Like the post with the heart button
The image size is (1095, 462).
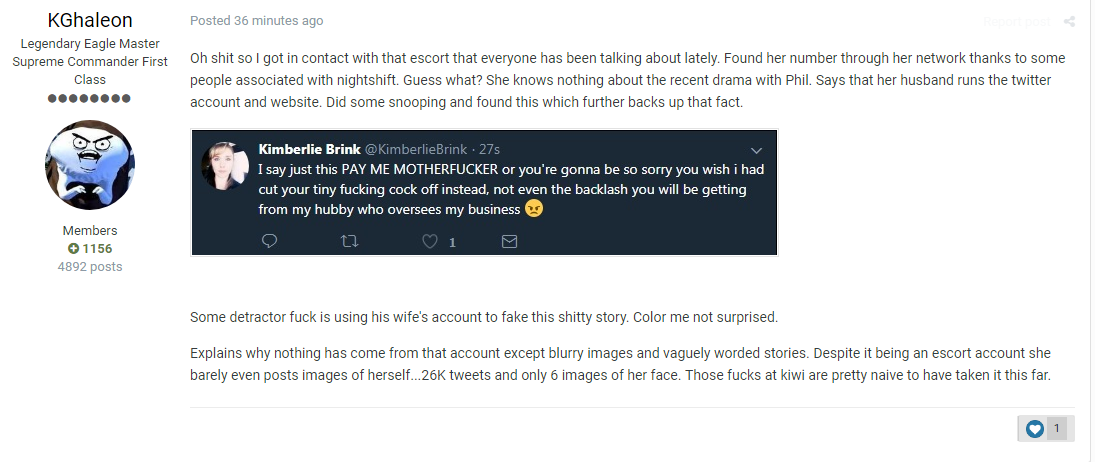point(1035,429)
